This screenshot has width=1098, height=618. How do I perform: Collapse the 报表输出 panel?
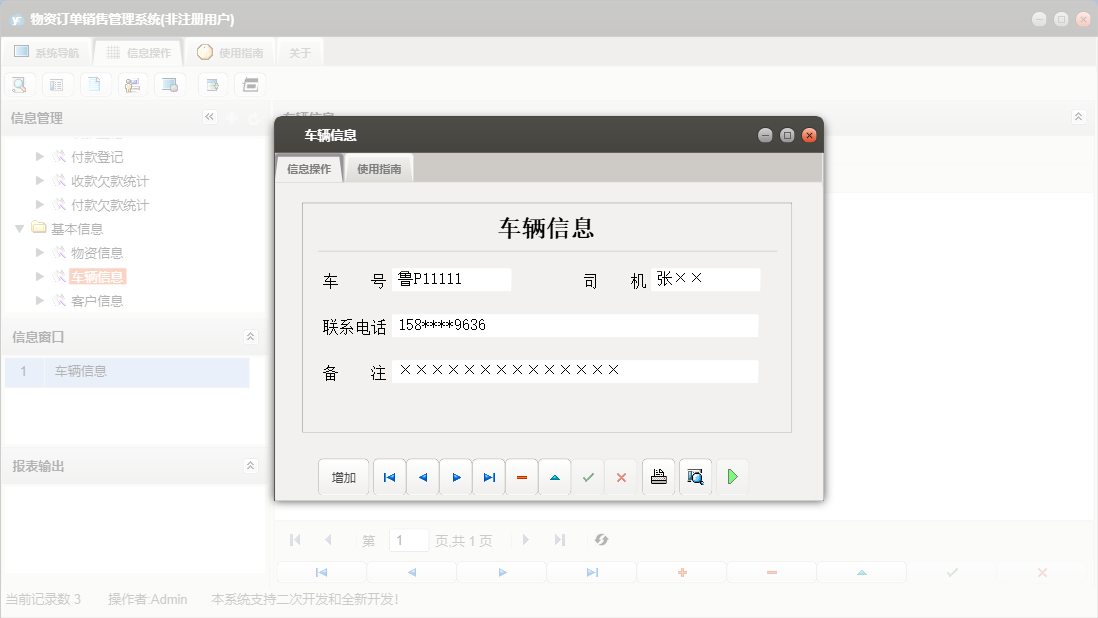pos(250,464)
